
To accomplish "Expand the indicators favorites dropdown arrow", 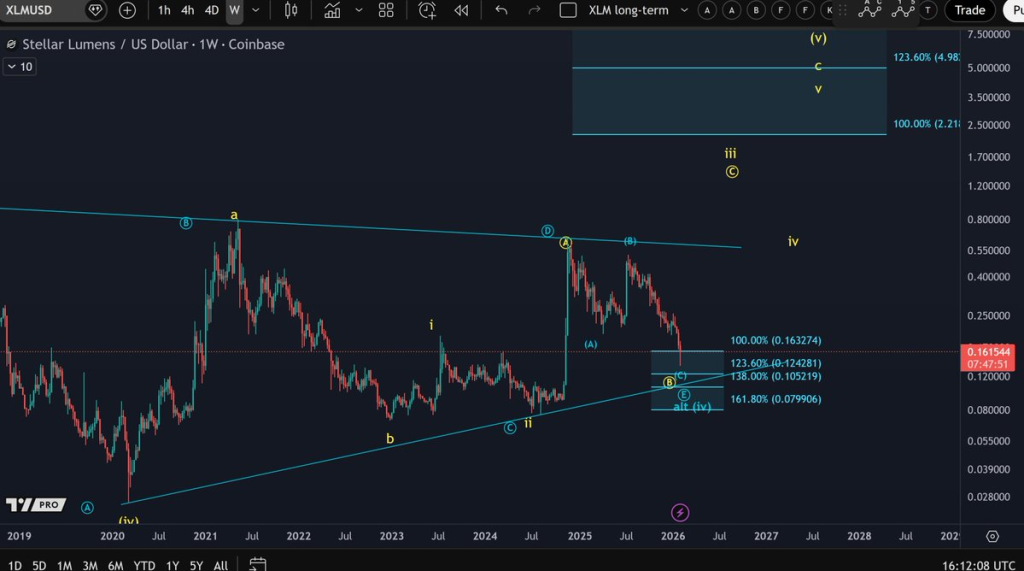I will pos(359,10).
